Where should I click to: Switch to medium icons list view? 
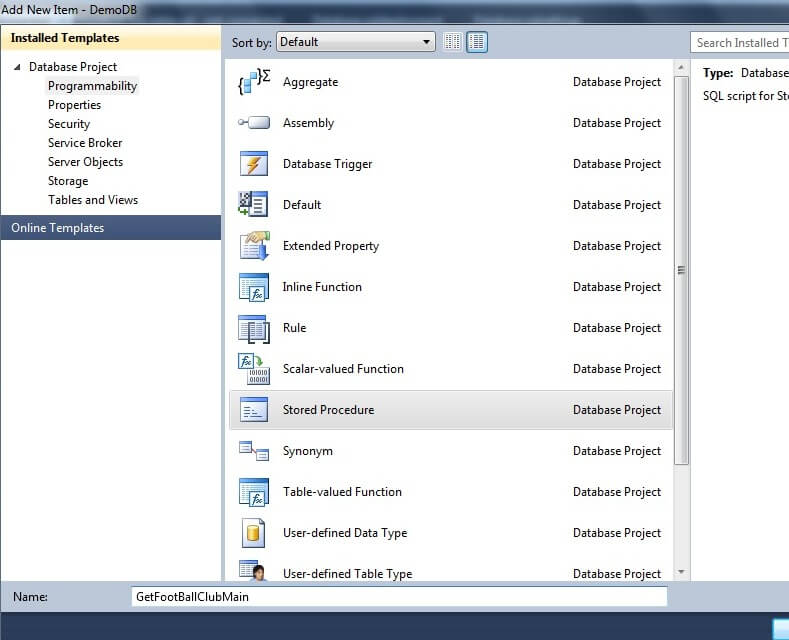477,42
